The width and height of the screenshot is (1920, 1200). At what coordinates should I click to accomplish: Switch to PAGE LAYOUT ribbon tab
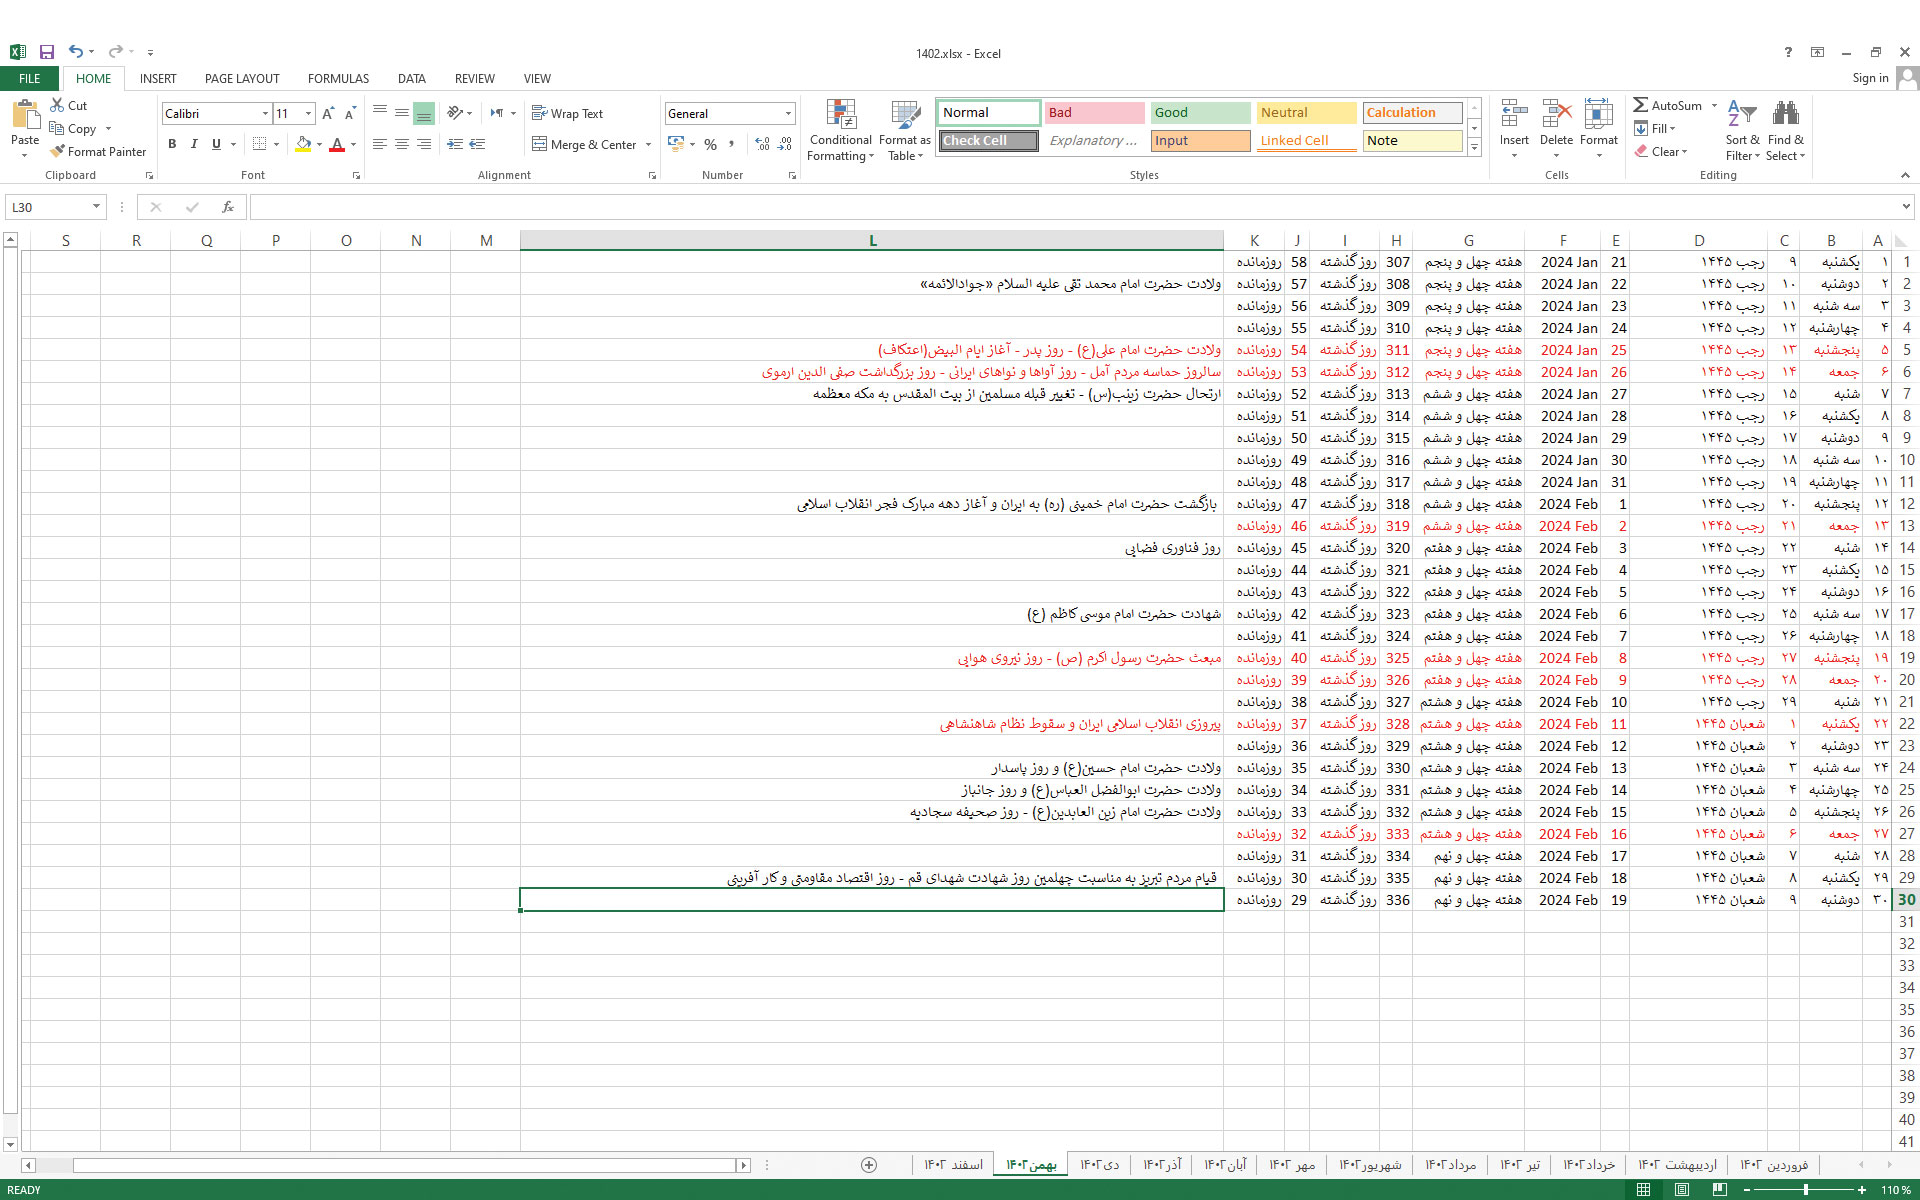coord(242,78)
